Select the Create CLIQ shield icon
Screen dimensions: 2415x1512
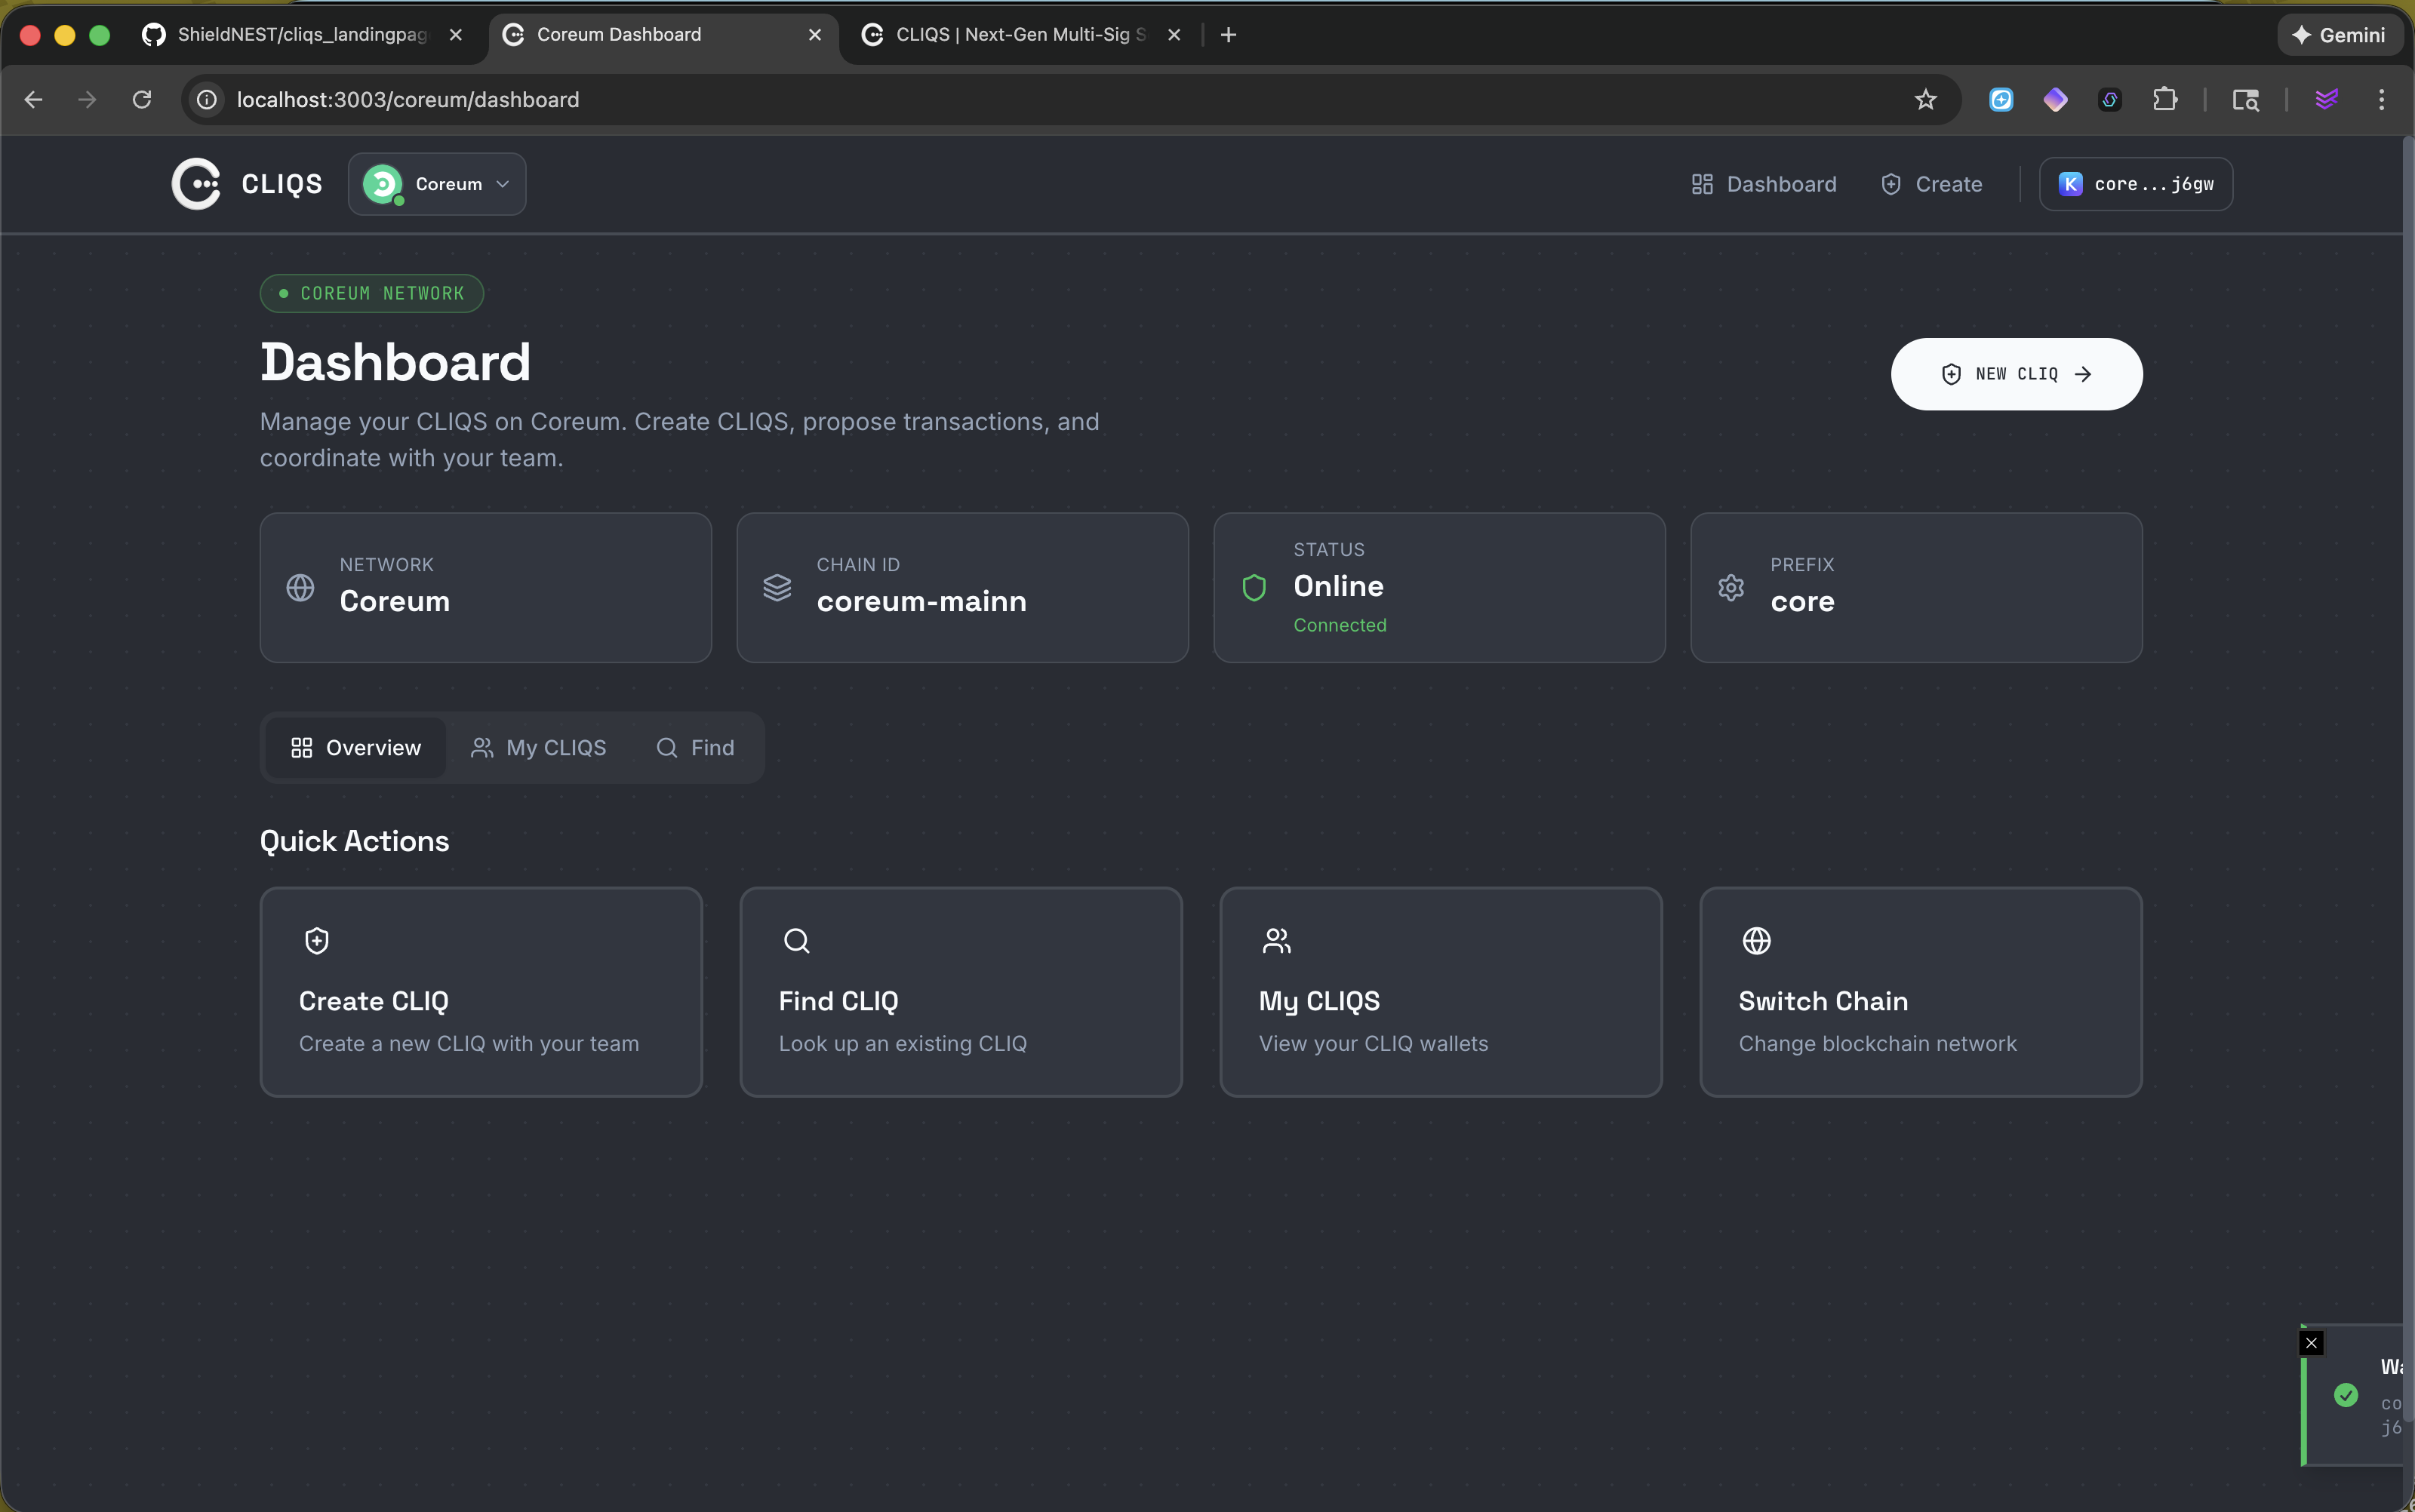[316, 939]
